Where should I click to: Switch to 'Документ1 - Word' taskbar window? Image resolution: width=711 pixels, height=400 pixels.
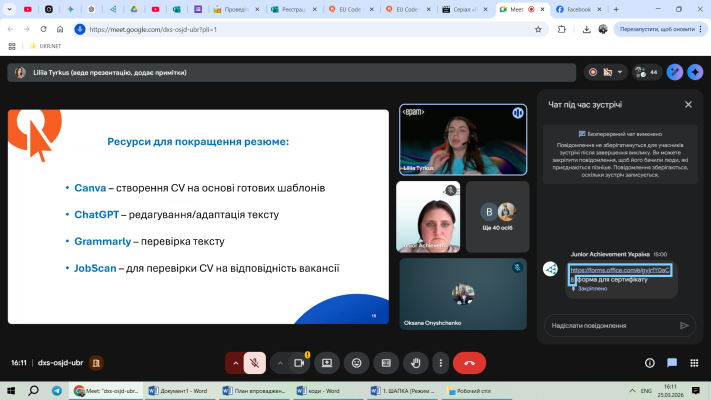(x=178, y=390)
